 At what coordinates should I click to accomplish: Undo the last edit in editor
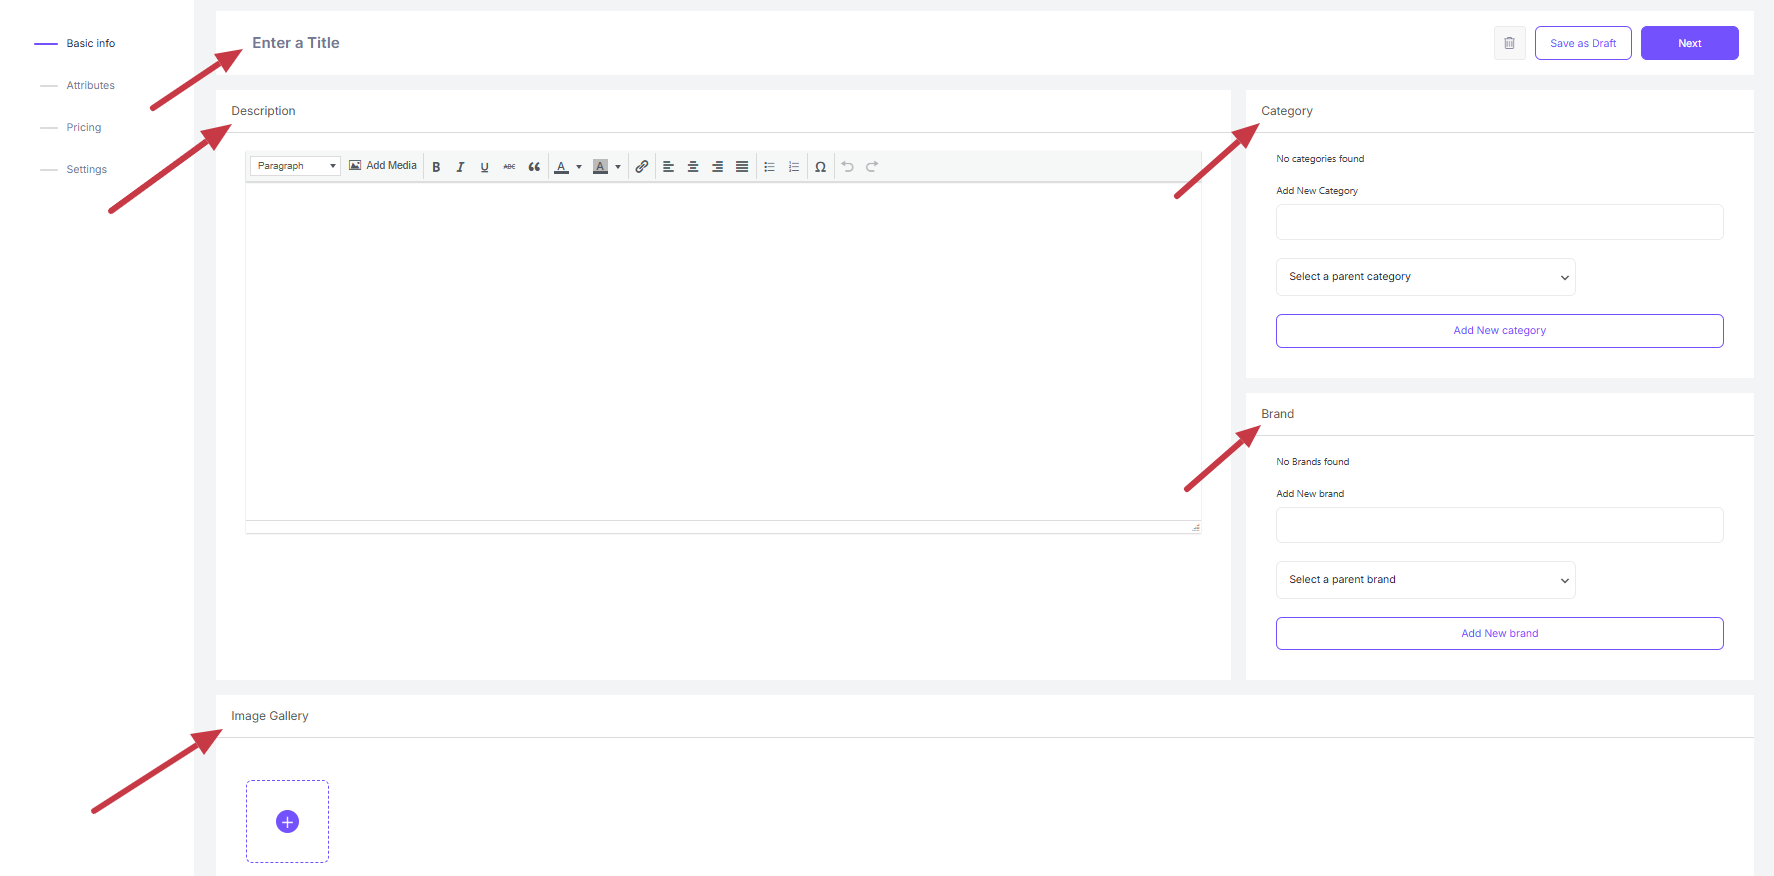tap(847, 167)
